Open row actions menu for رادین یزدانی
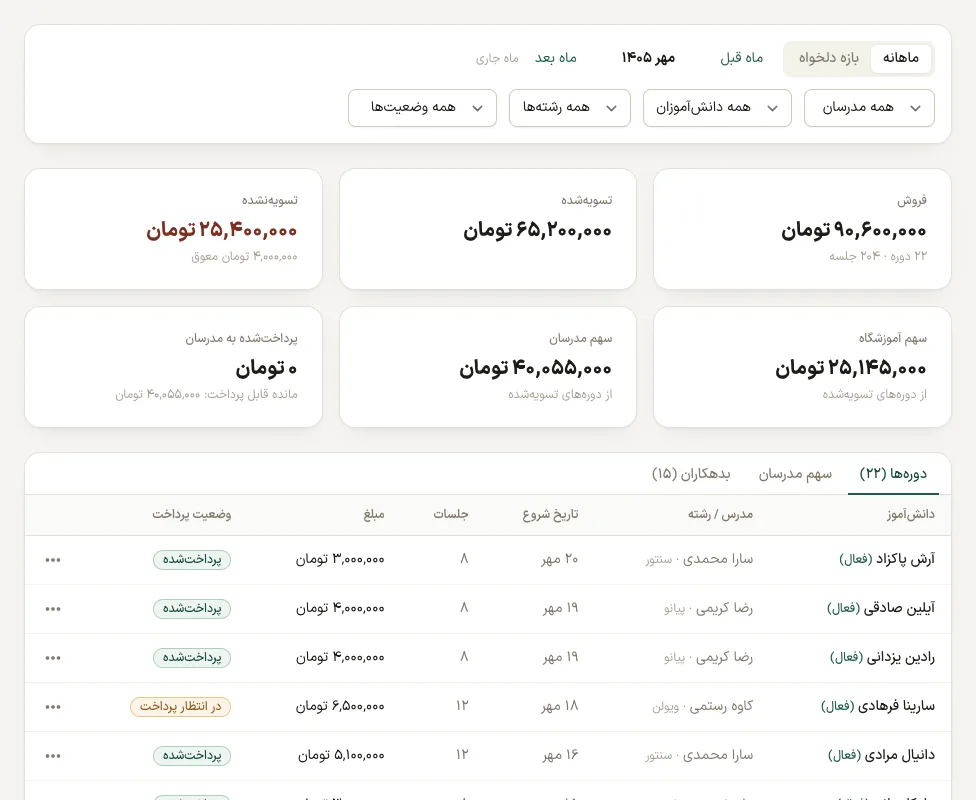976x800 pixels. coord(53,658)
